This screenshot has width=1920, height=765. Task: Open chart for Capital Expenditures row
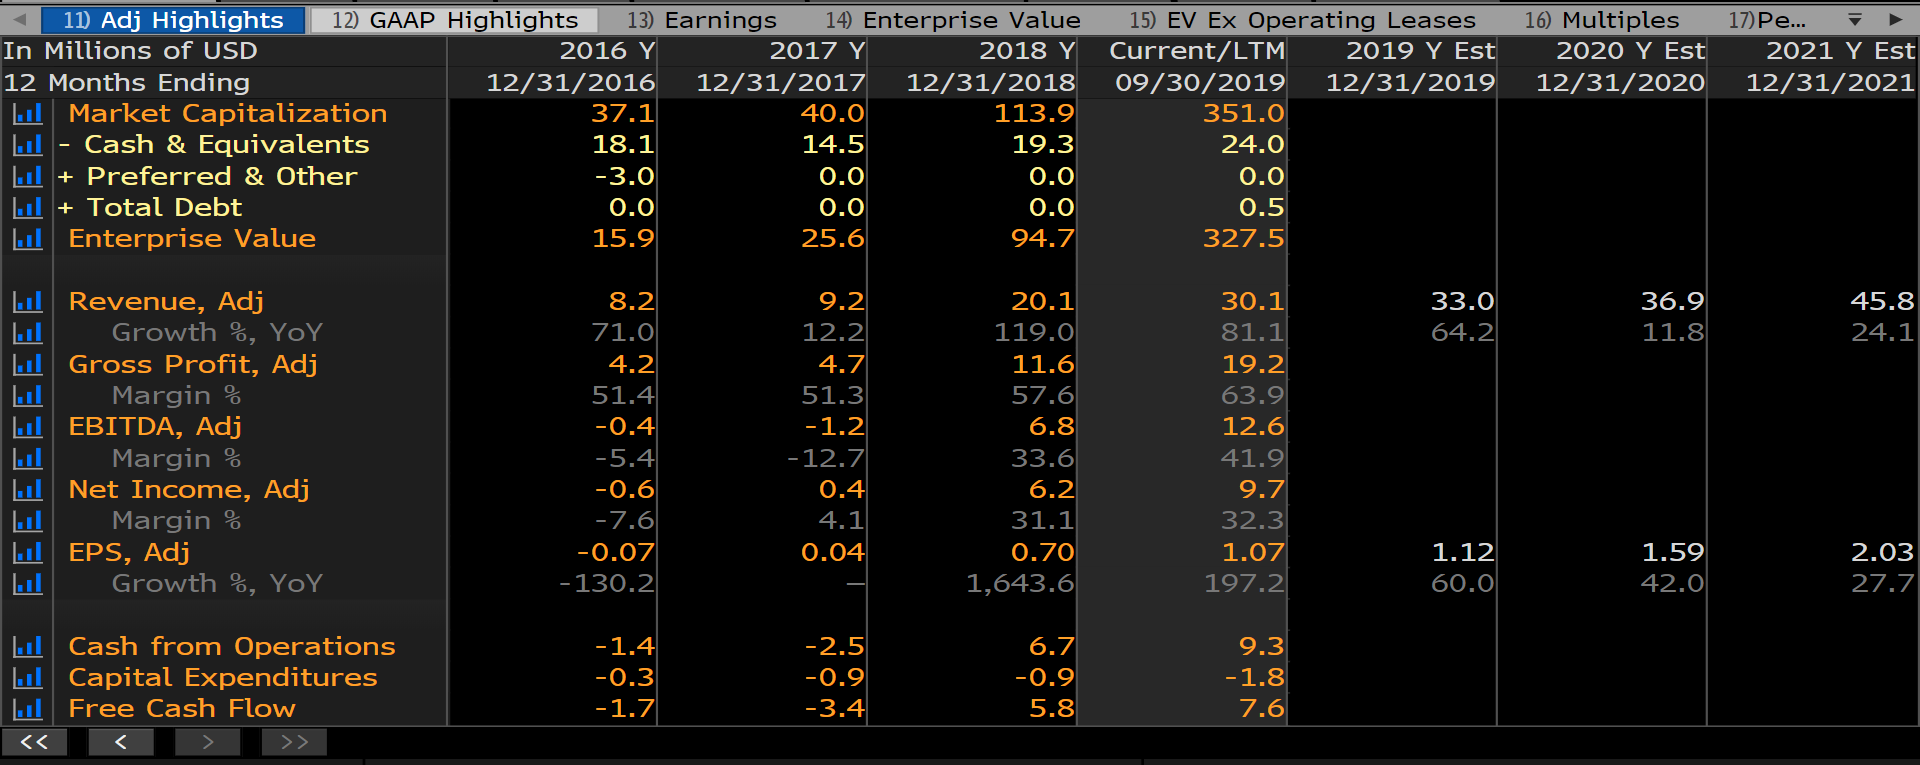pos(27,678)
